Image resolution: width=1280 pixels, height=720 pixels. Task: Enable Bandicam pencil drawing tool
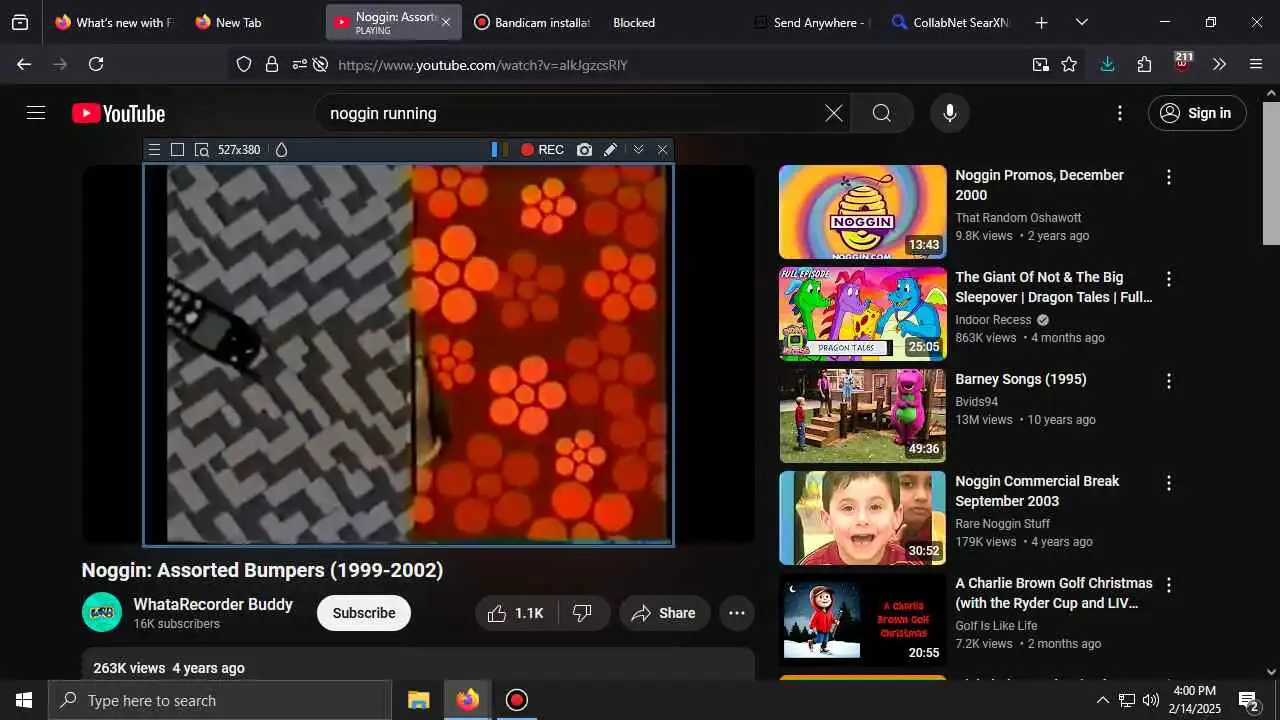(x=610, y=150)
